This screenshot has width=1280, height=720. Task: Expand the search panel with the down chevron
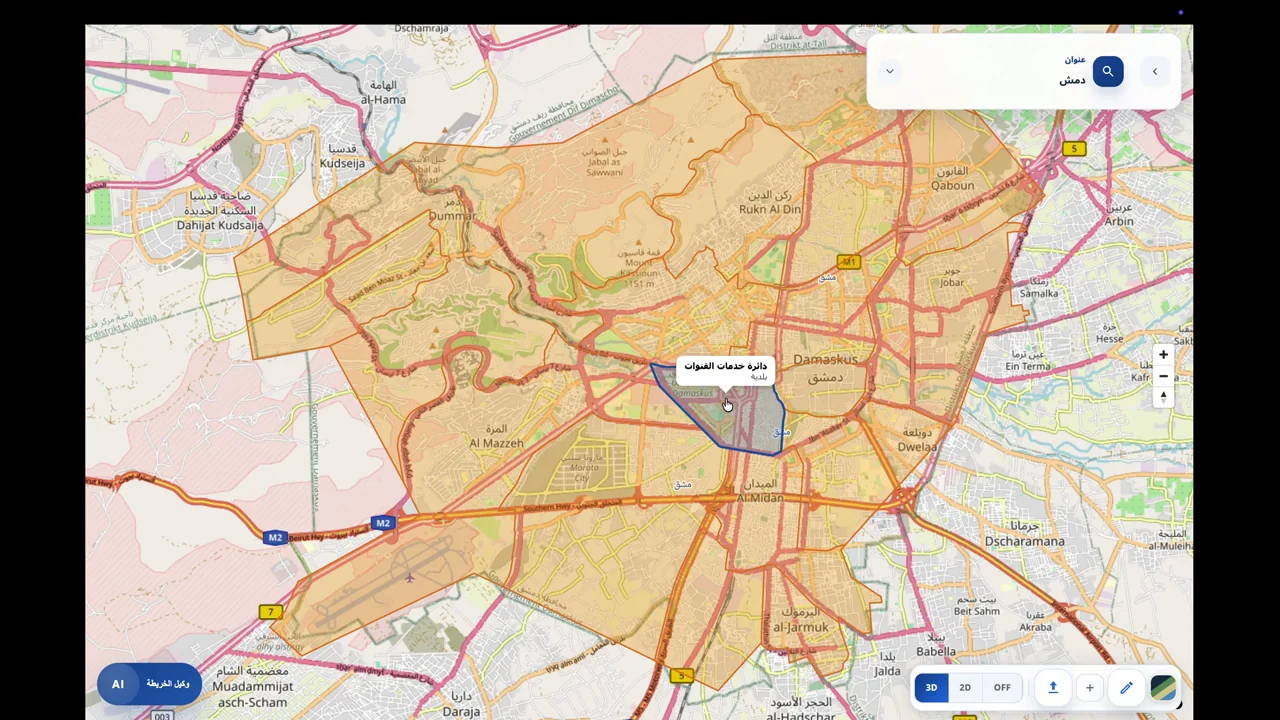tap(889, 71)
